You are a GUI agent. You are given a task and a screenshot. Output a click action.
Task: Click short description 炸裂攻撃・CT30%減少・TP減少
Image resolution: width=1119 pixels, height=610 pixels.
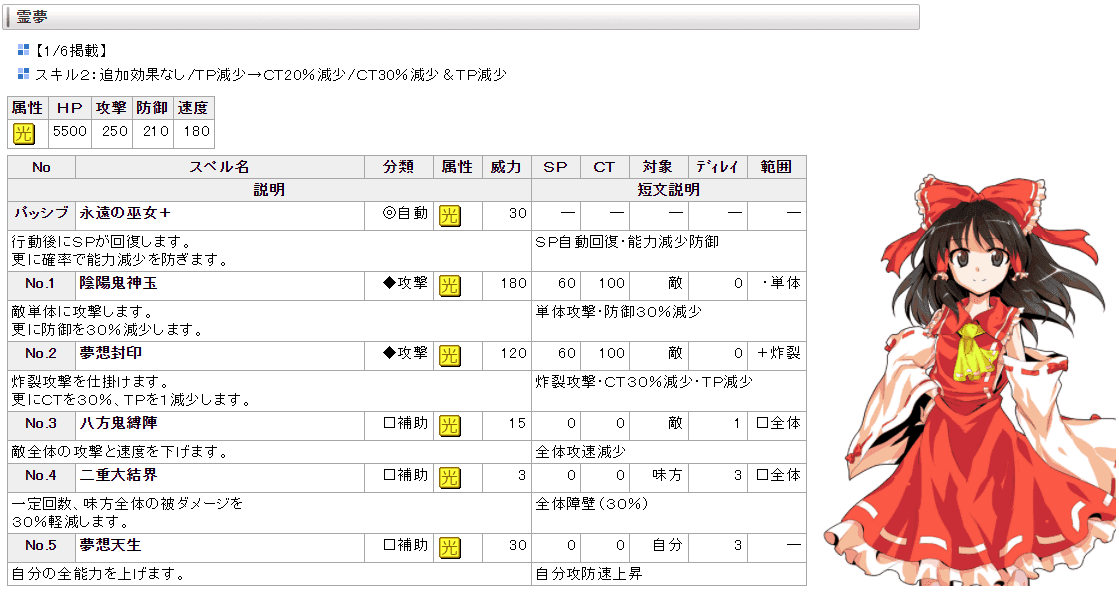point(644,382)
